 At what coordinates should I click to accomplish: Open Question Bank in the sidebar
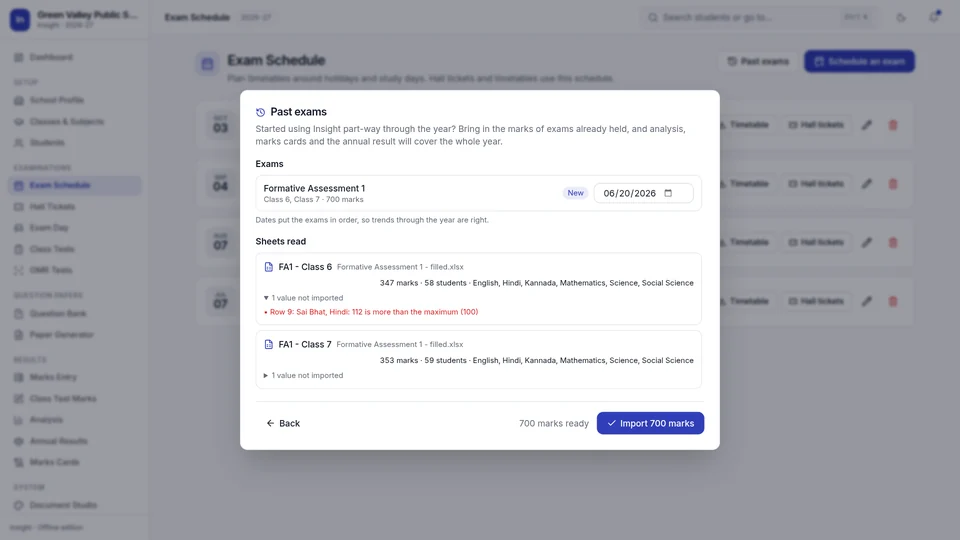click(x=58, y=313)
